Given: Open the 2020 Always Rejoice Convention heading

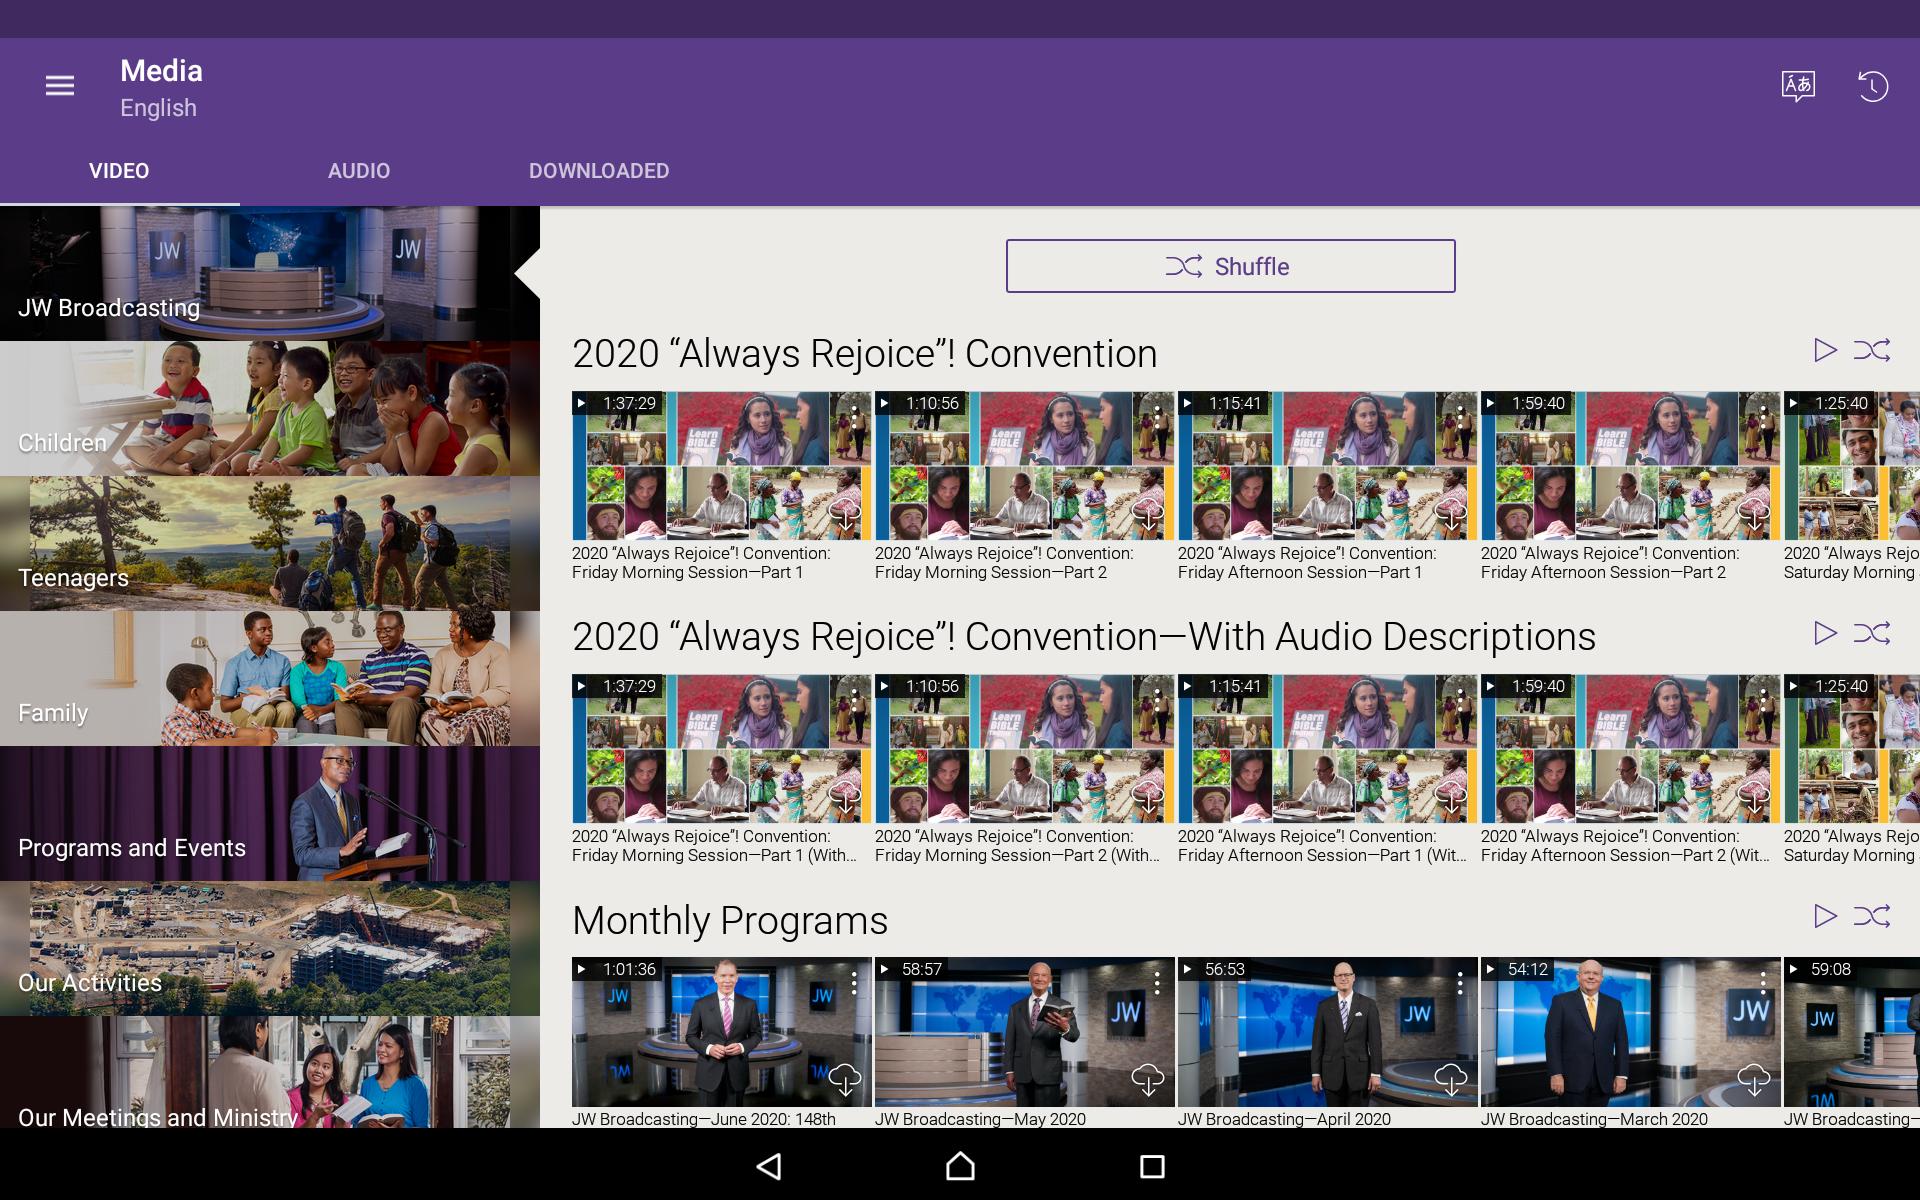Looking at the screenshot, I should coord(864,353).
